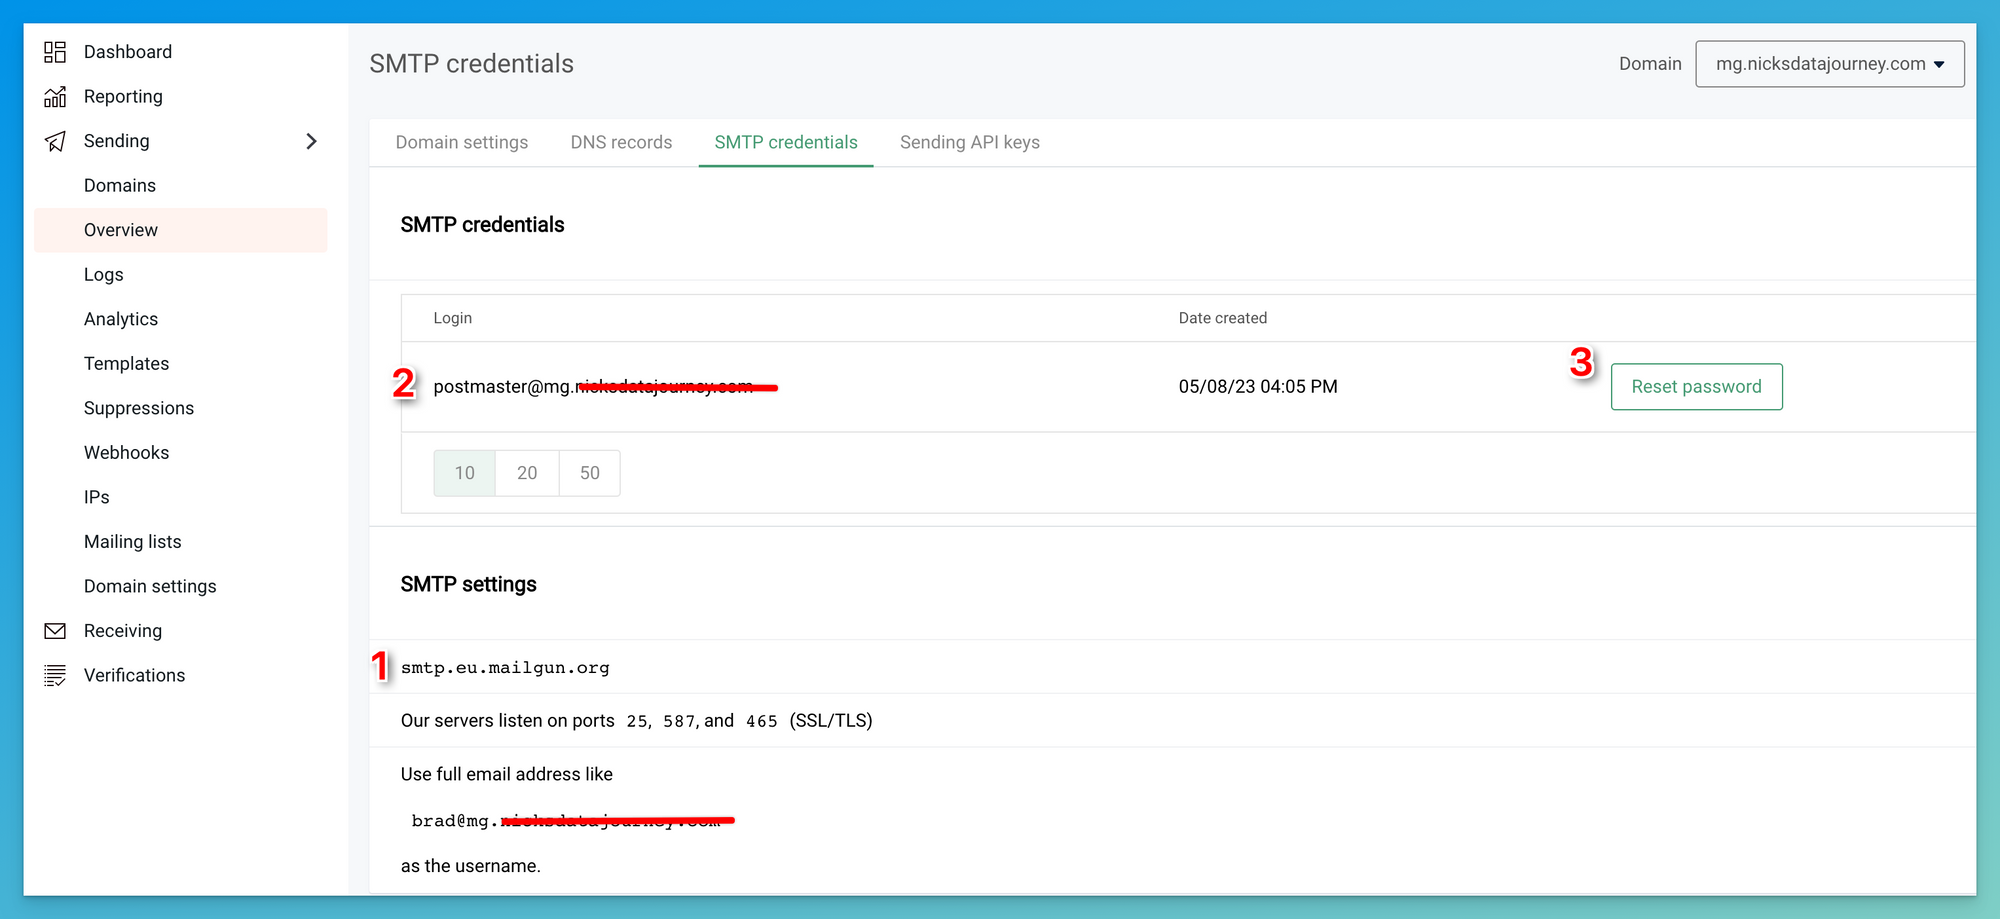Click the smtp.eu.mailgun.org hostname
2000x919 pixels.
505,668
